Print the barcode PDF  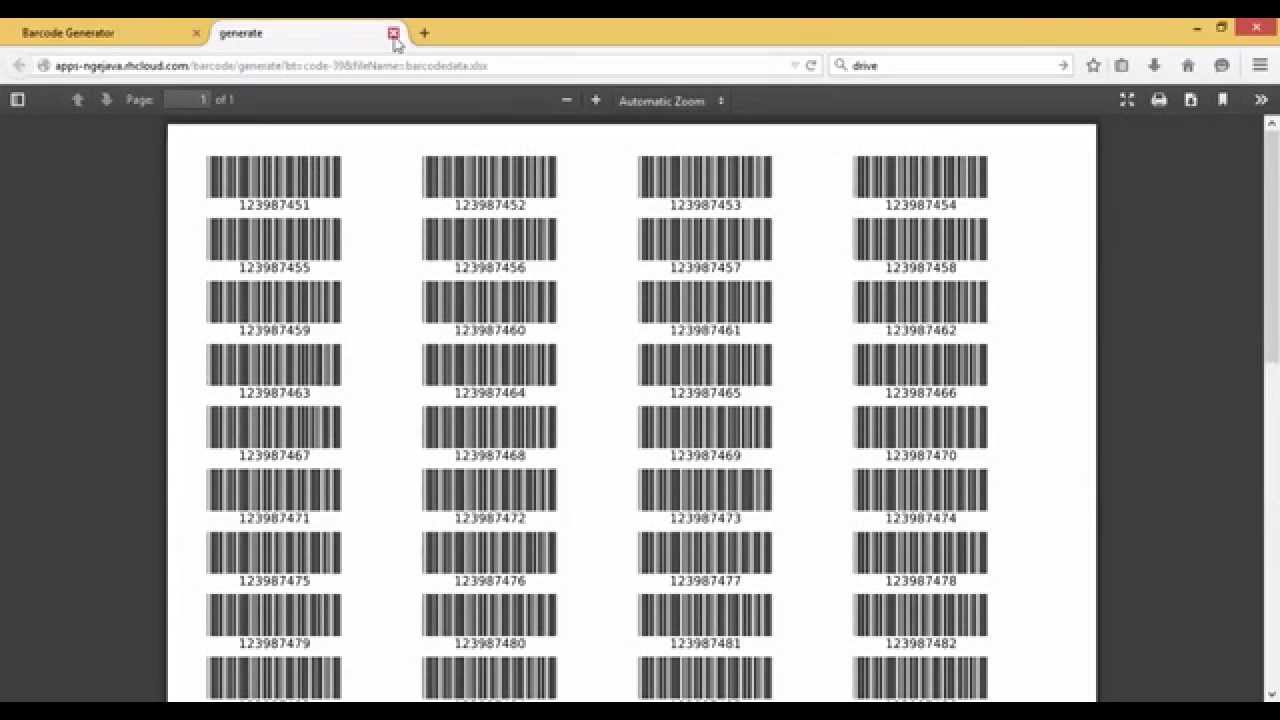coord(1159,100)
